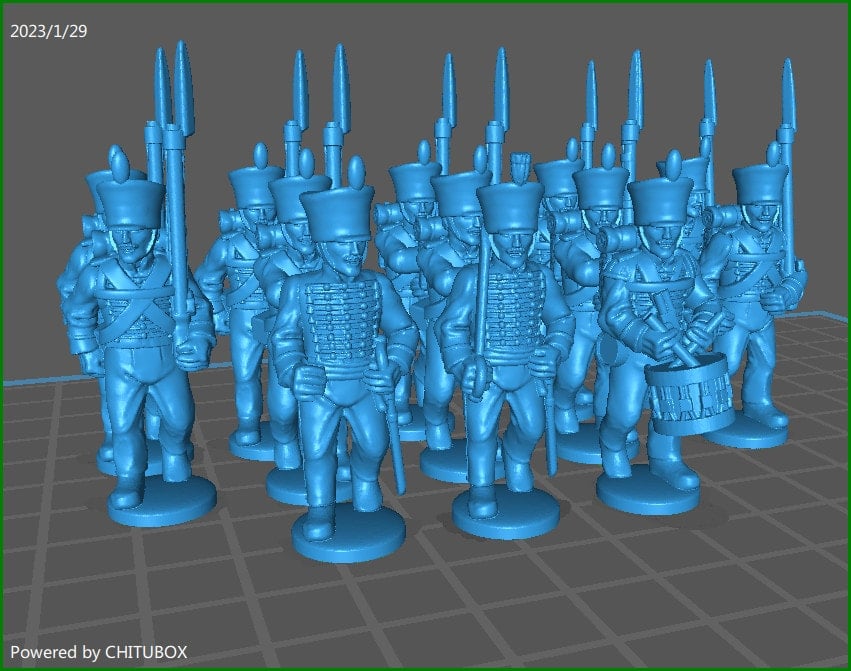851x671 pixels.
Task: Click the green border at the top edge
Action: coord(425,3)
